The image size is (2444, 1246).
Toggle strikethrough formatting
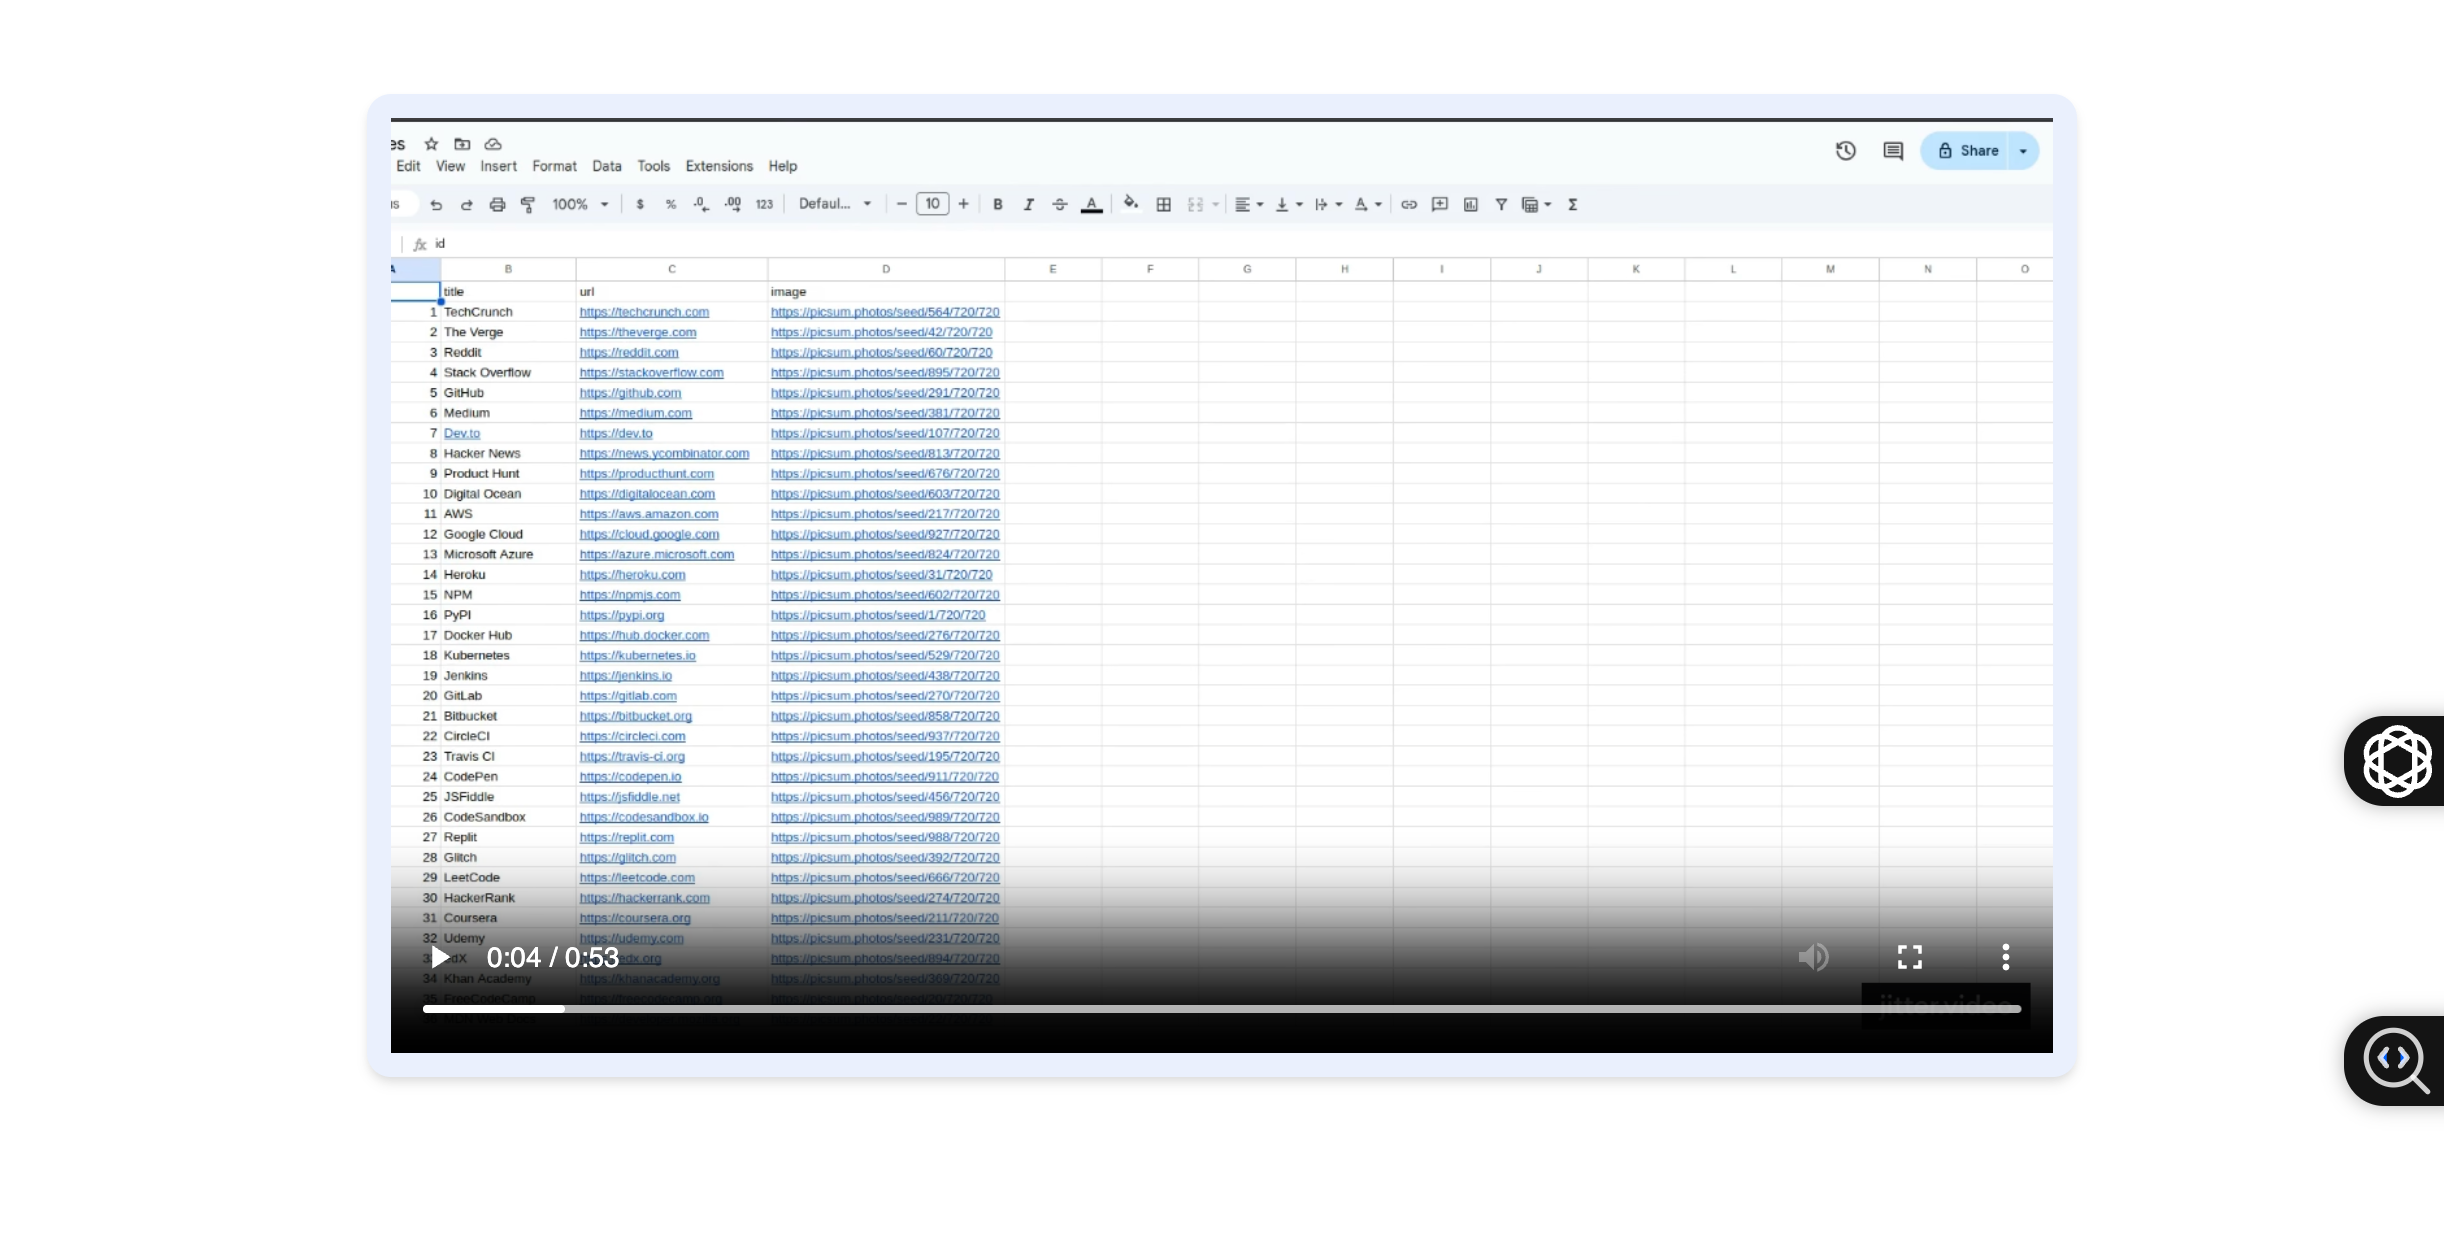tap(1059, 204)
